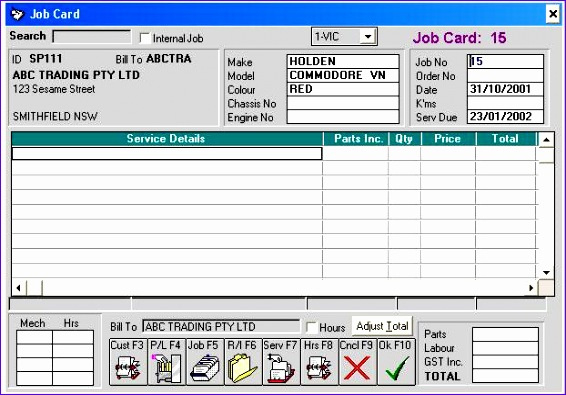
Task: Click the Serv F7 service icon
Action: click(x=281, y=362)
